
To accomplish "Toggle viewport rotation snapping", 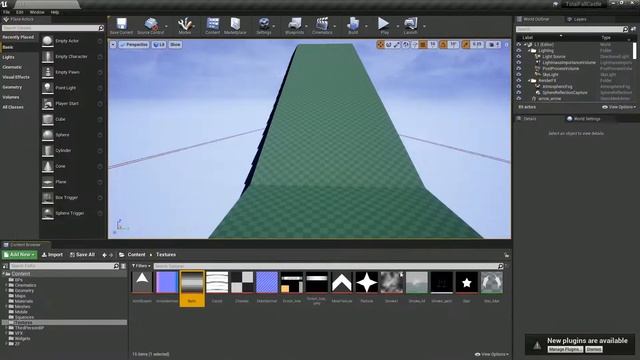I will 443,44.
